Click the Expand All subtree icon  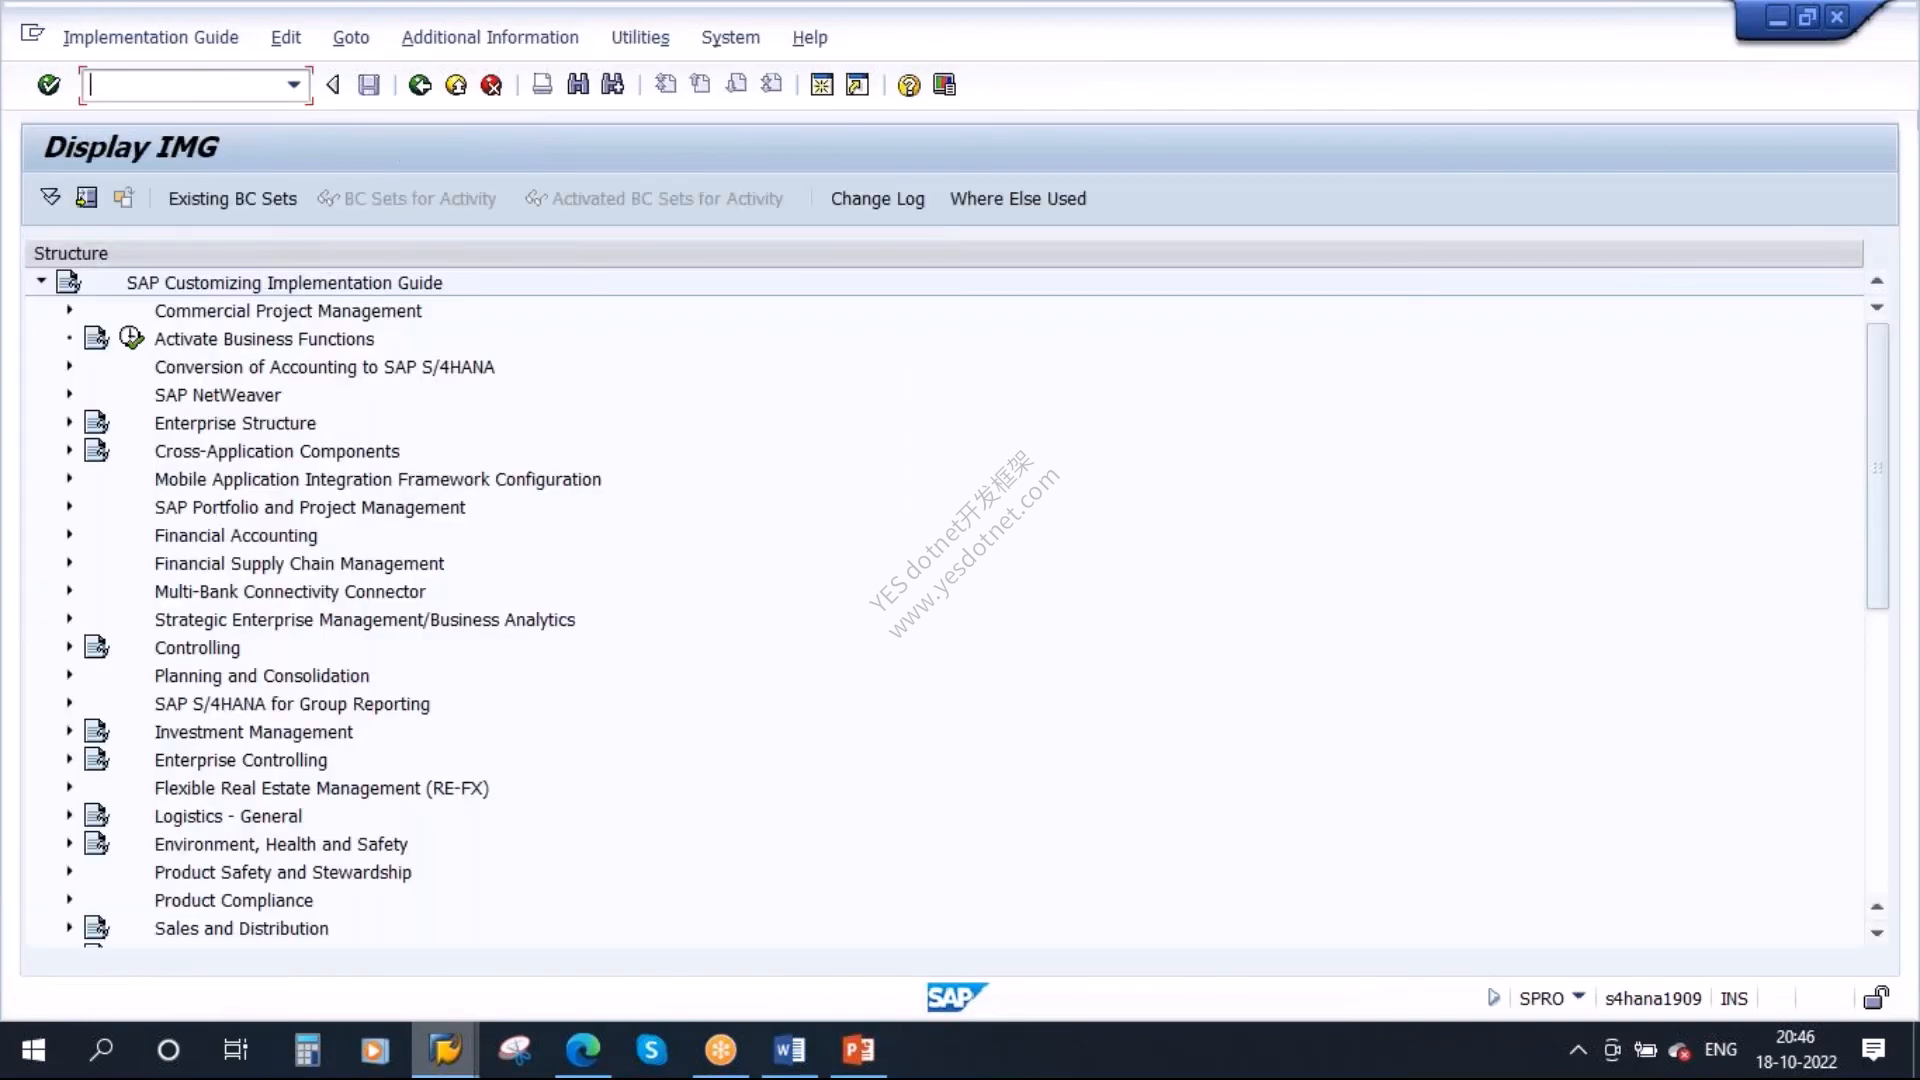pyautogui.click(x=50, y=197)
